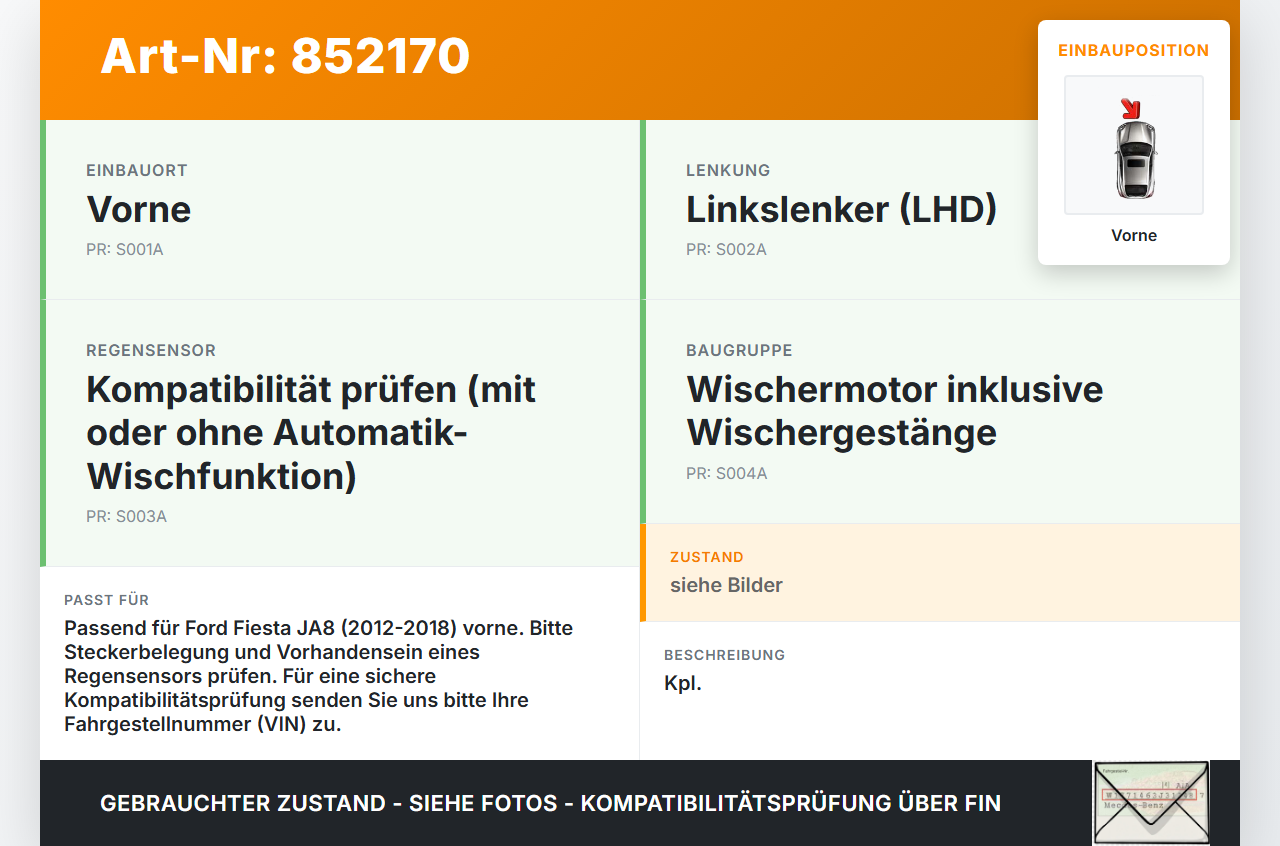Click the PR: S001A code
Viewport: 1280px width, 846px height.
[125, 249]
